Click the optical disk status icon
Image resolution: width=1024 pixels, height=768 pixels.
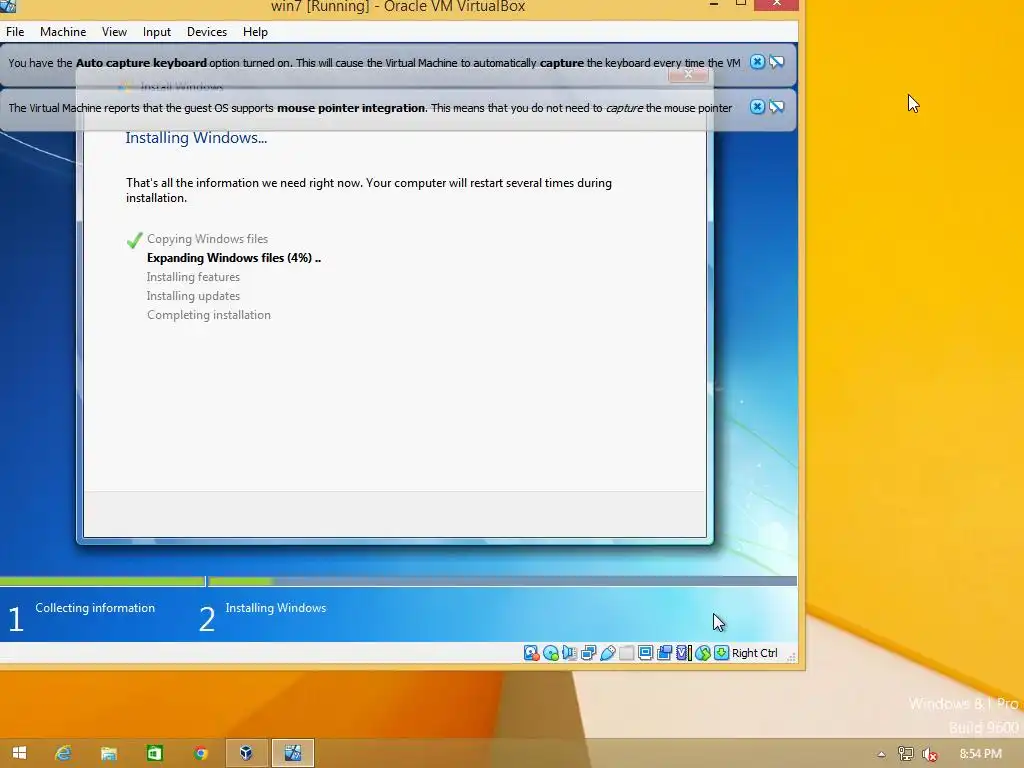click(551, 653)
